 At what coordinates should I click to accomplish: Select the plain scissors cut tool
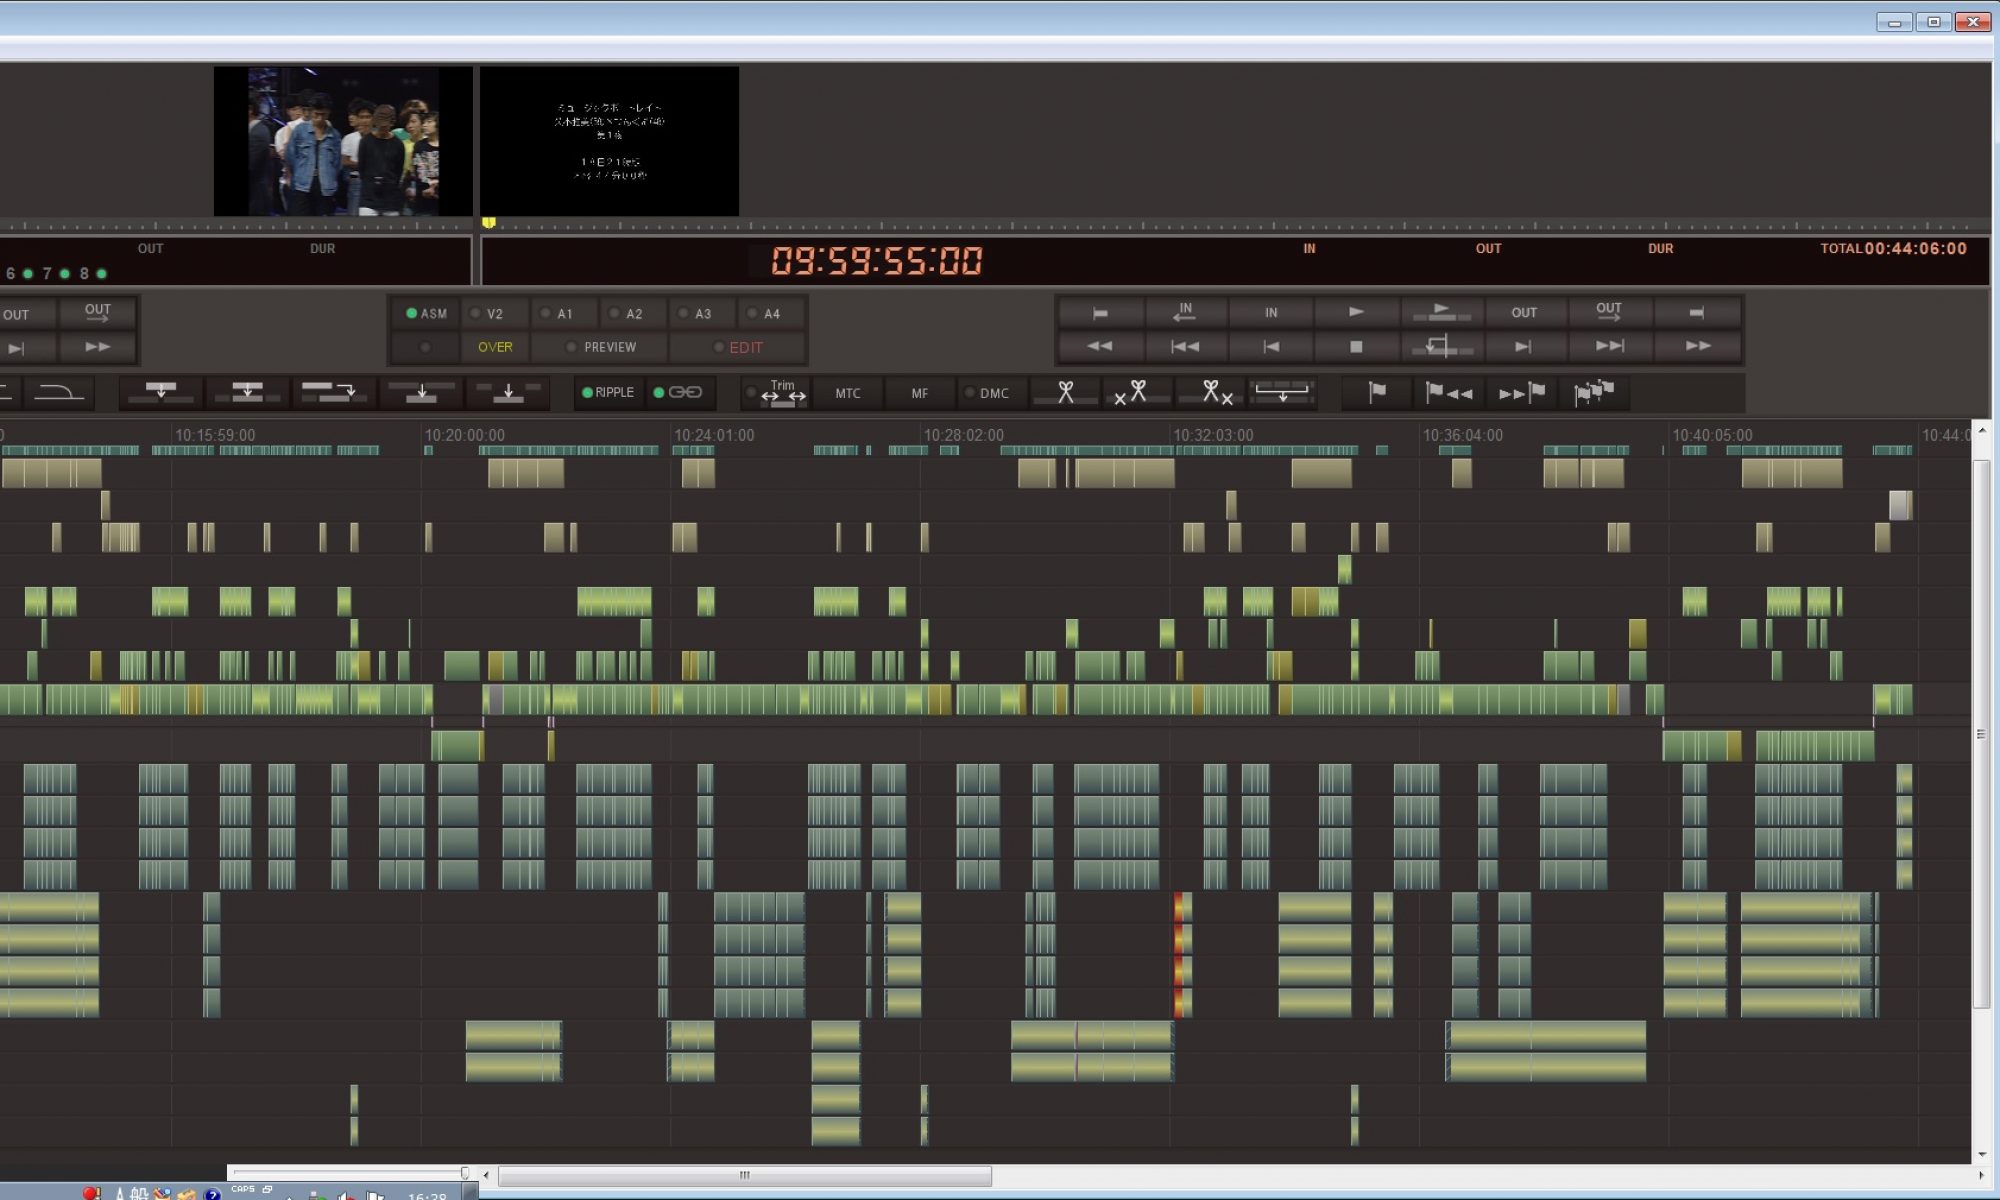tap(1066, 392)
